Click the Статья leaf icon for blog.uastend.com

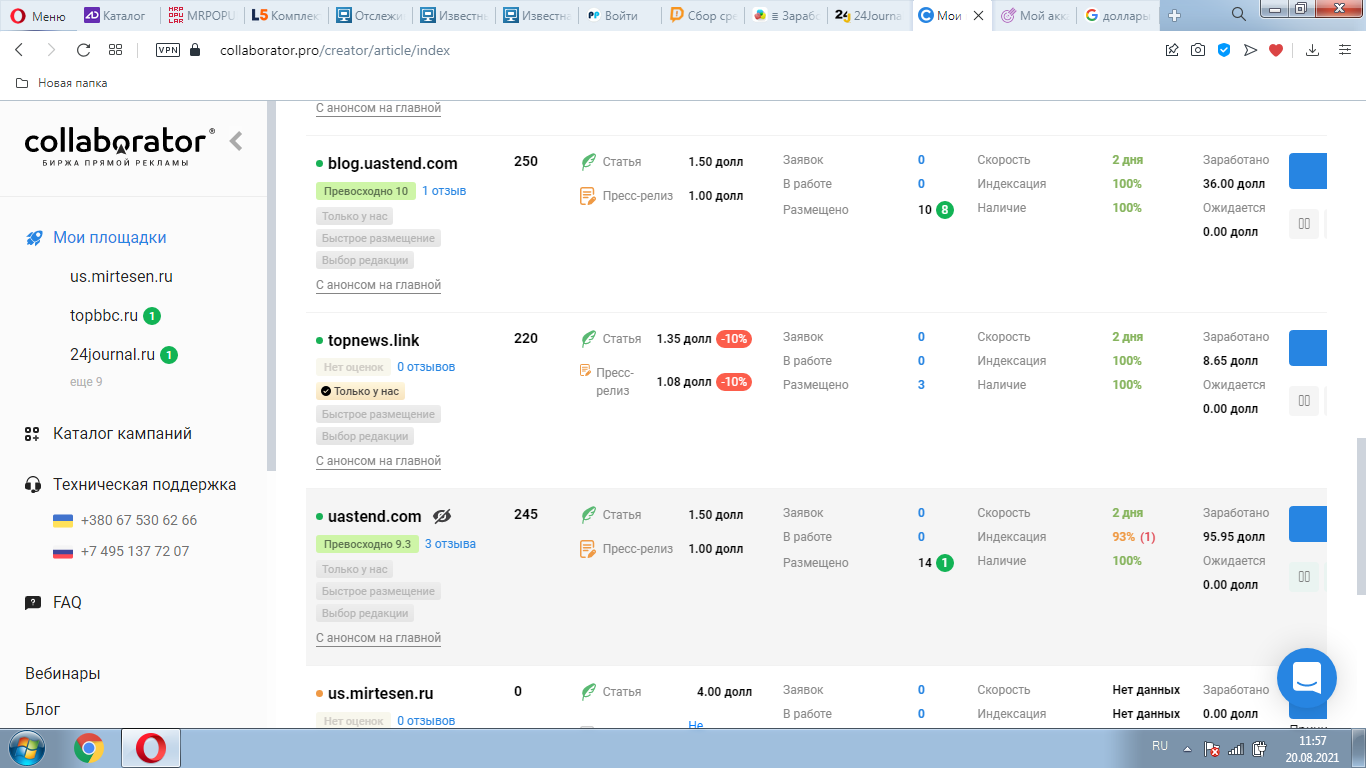pos(589,162)
